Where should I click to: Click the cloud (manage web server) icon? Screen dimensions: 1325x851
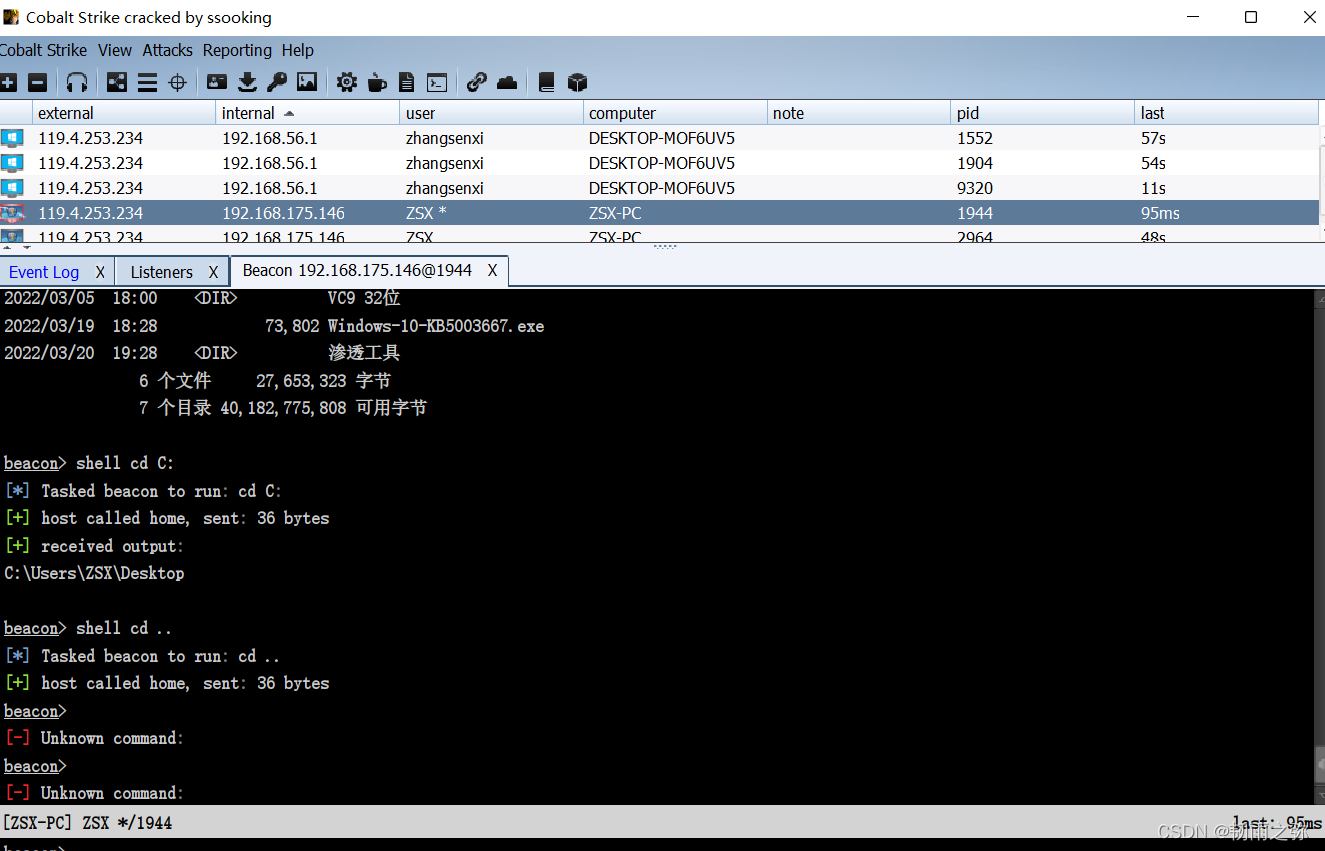tap(507, 82)
